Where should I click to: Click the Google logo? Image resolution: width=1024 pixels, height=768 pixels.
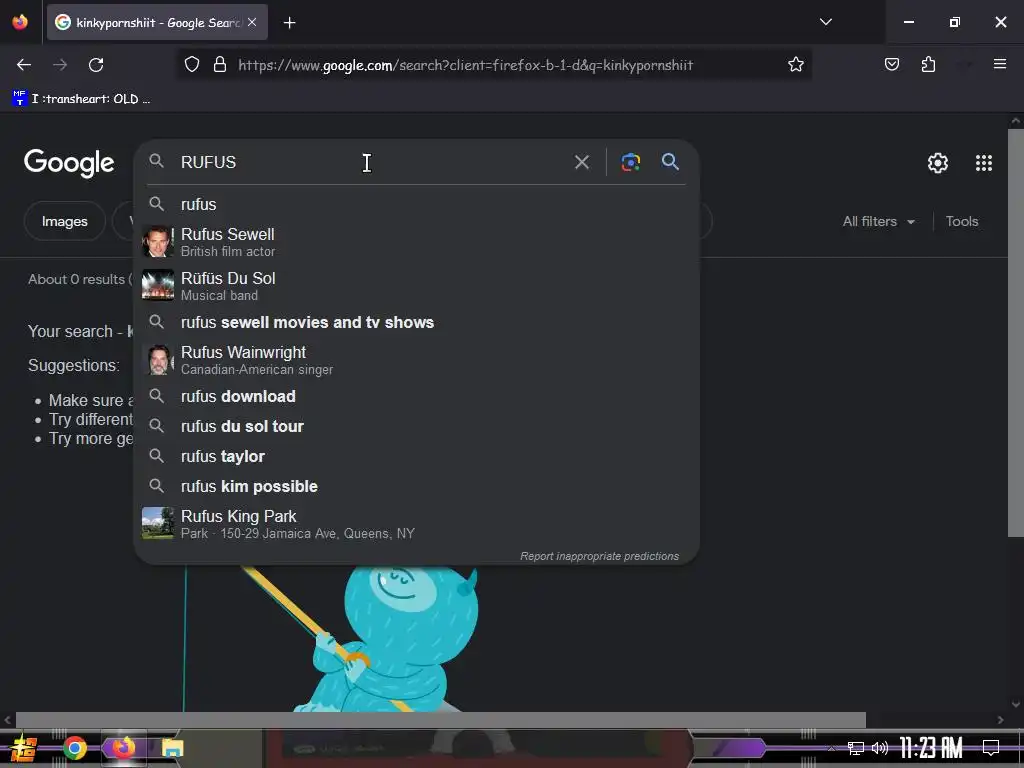coord(69,163)
